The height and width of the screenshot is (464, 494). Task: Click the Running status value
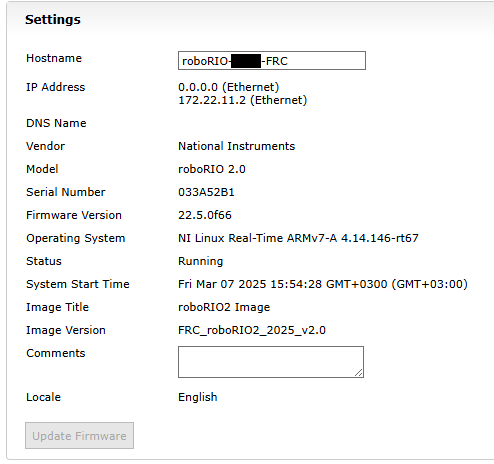click(201, 261)
